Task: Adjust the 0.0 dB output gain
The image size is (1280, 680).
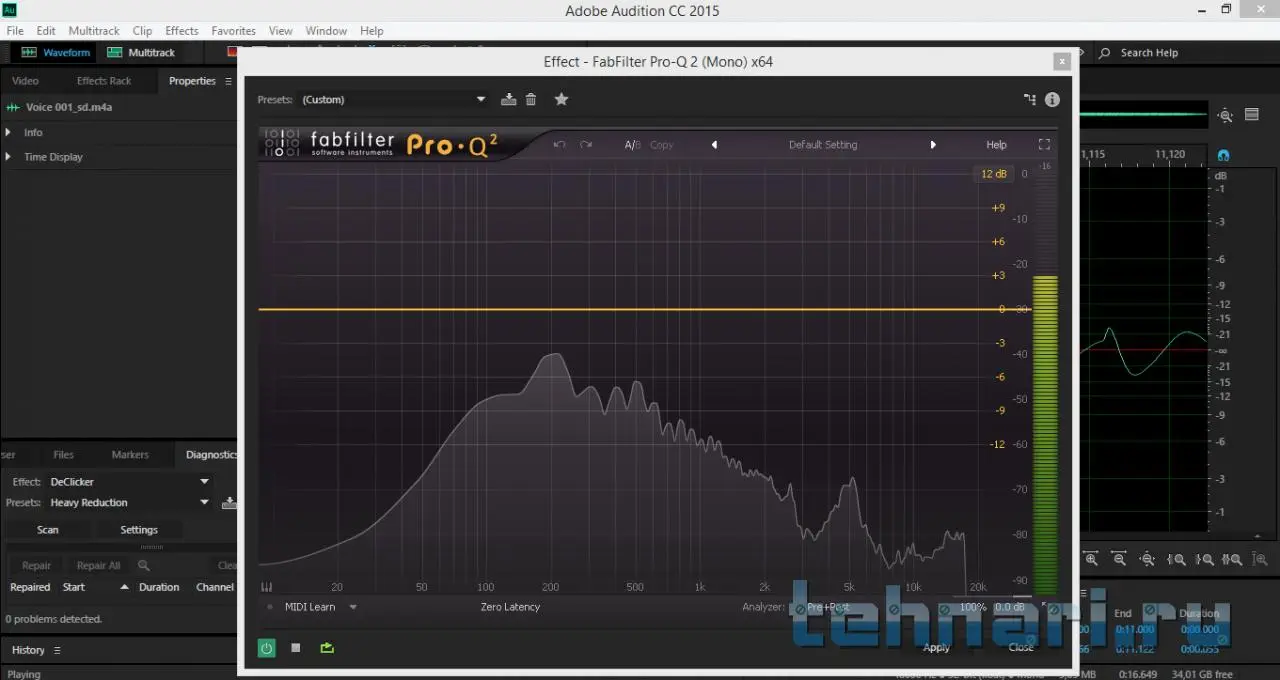Action: (1009, 607)
